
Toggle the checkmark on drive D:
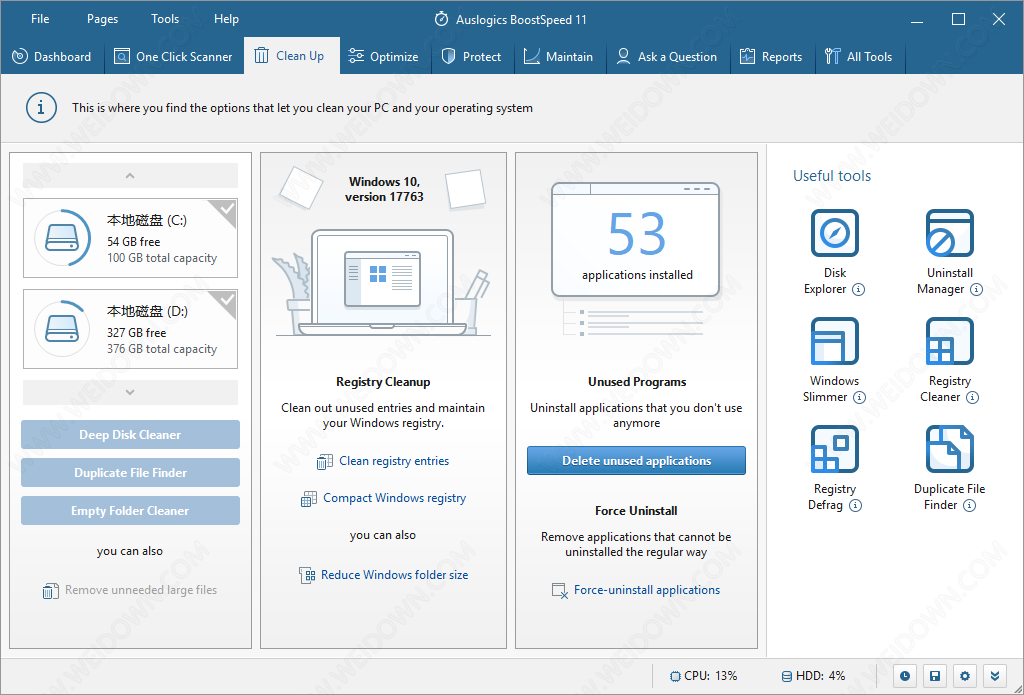(x=227, y=301)
